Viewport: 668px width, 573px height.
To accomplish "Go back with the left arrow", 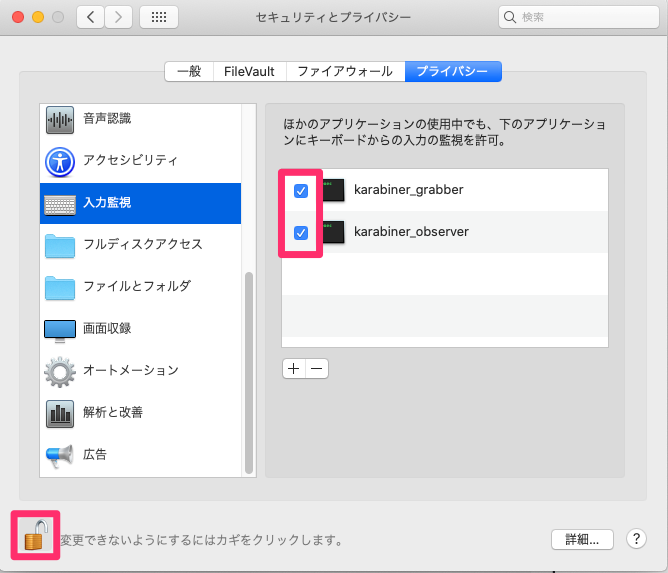I will click(x=90, y=17).
